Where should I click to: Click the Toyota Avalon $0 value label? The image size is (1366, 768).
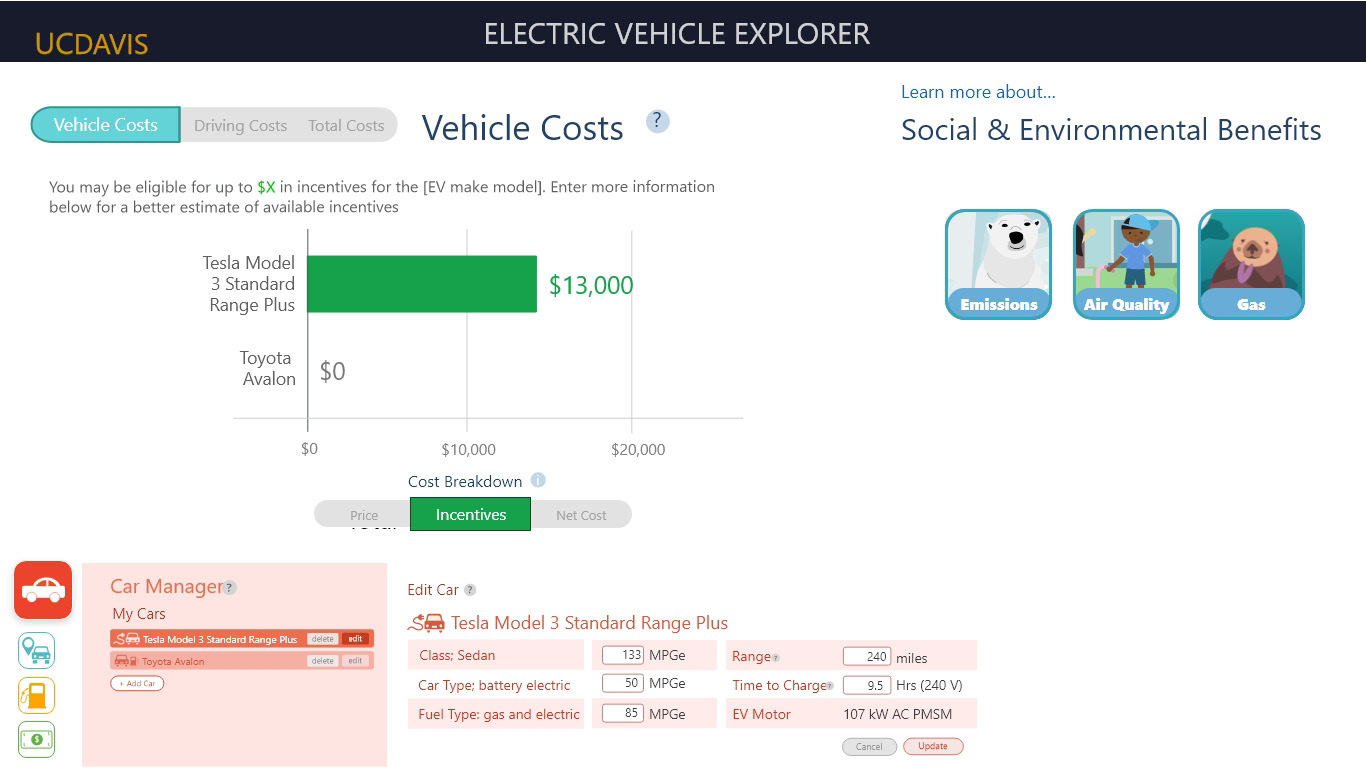point(333,371)
